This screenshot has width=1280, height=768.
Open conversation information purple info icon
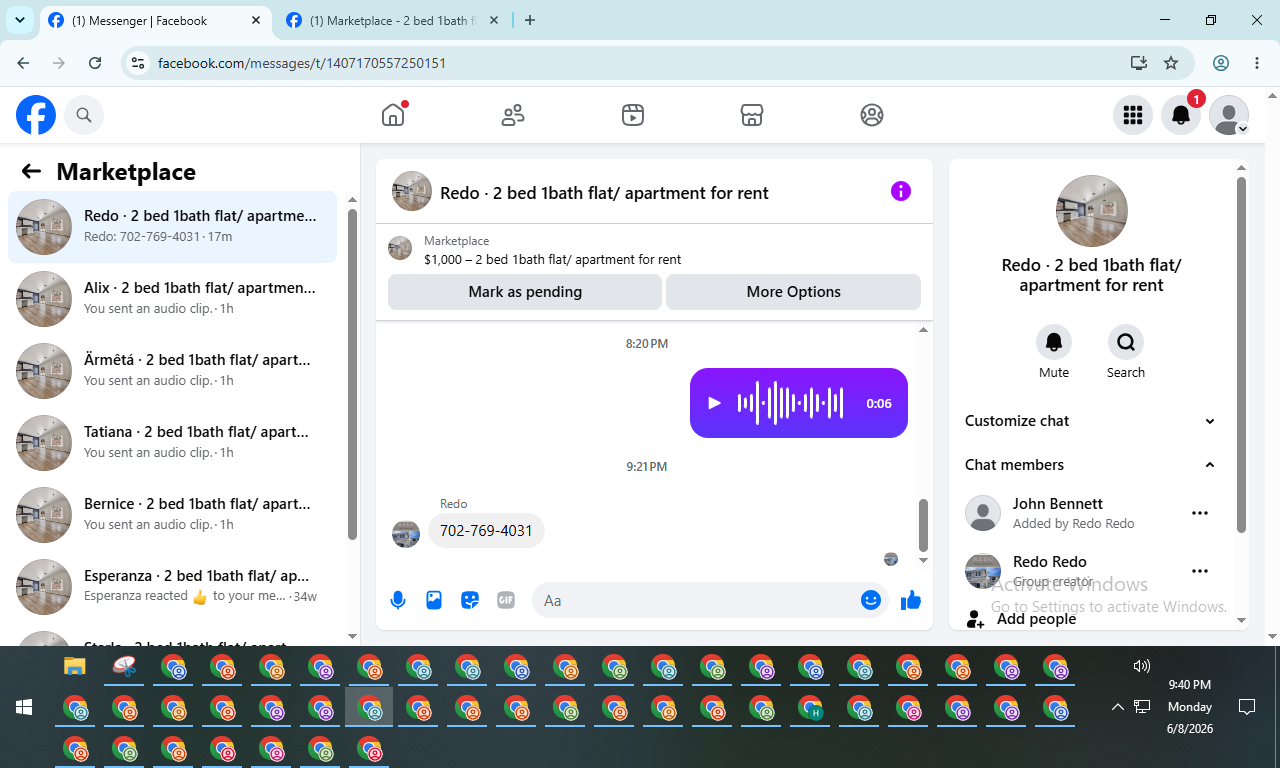[901, 191]
